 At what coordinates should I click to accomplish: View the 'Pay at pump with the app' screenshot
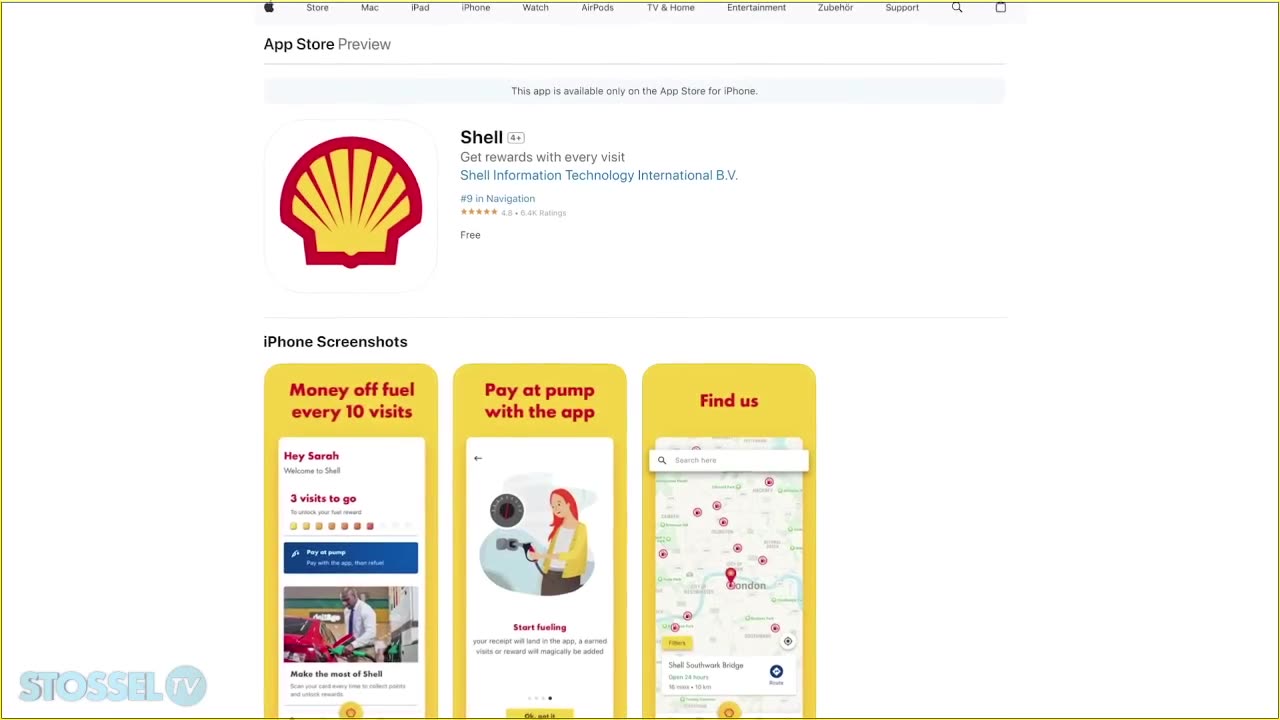[540, 541]
